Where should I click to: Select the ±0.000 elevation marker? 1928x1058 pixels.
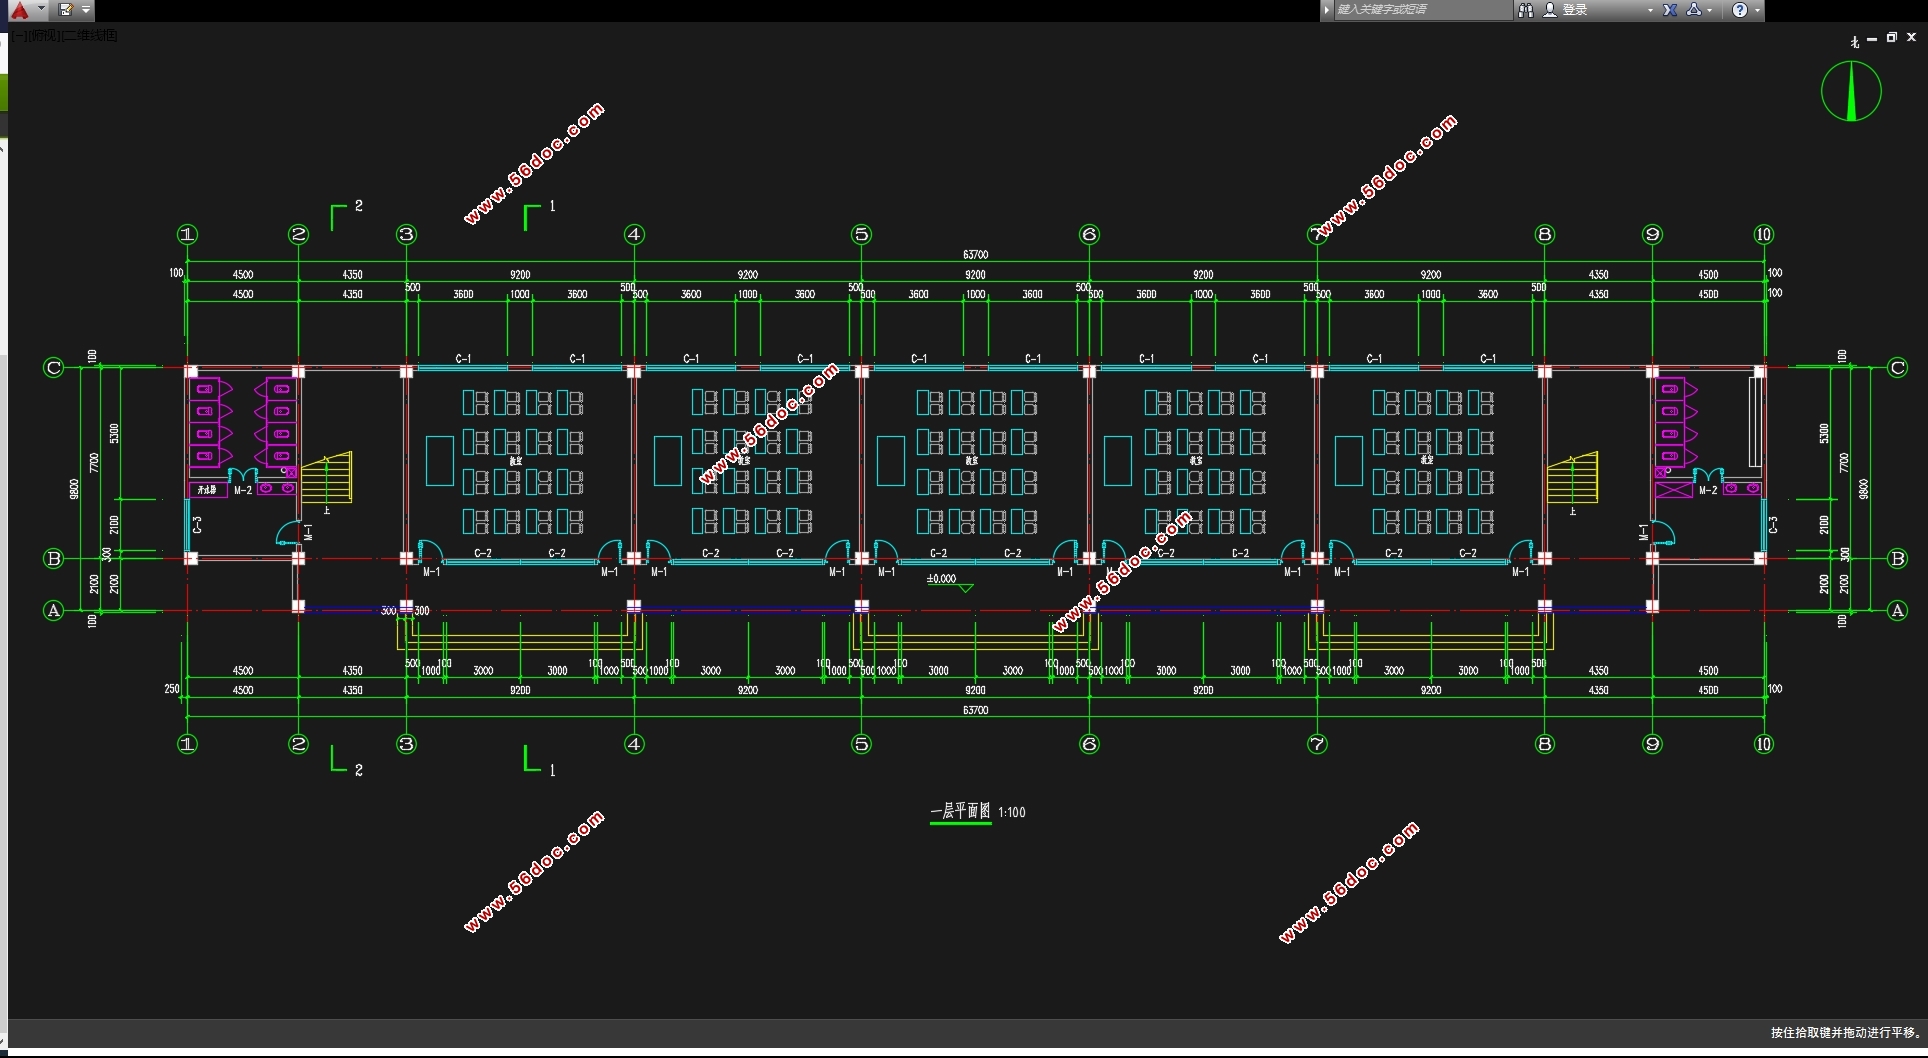tap(941, 579)
